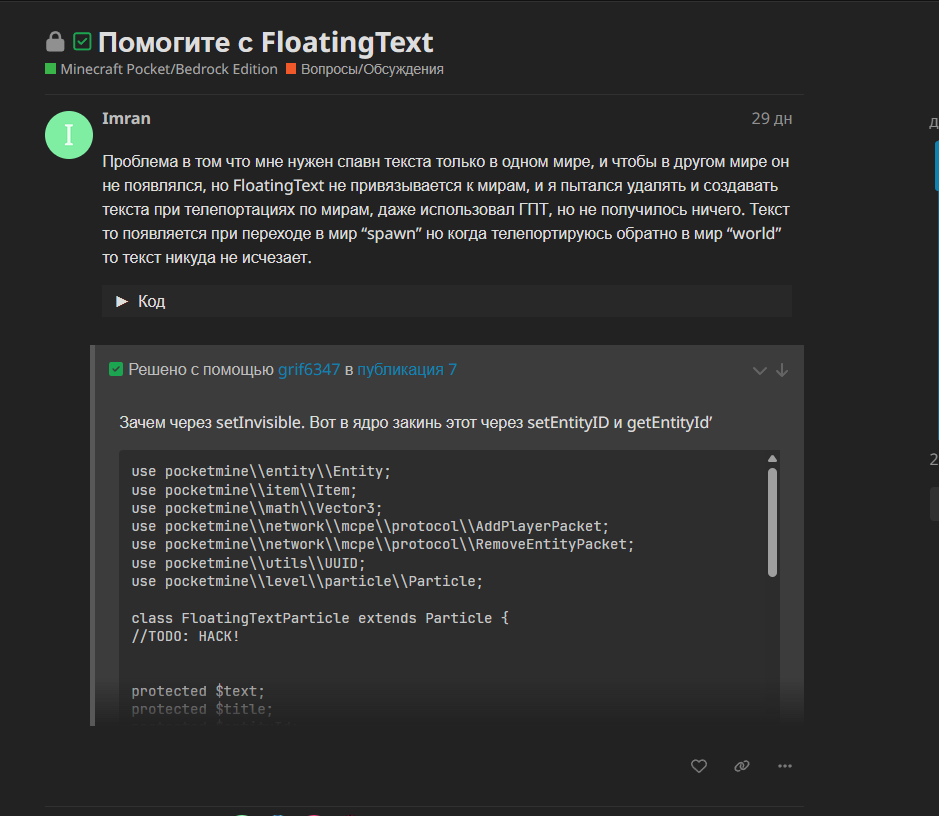Go to the "публикация 7" link
Viewport: 939px width, 816px height.
coord(407,369)
